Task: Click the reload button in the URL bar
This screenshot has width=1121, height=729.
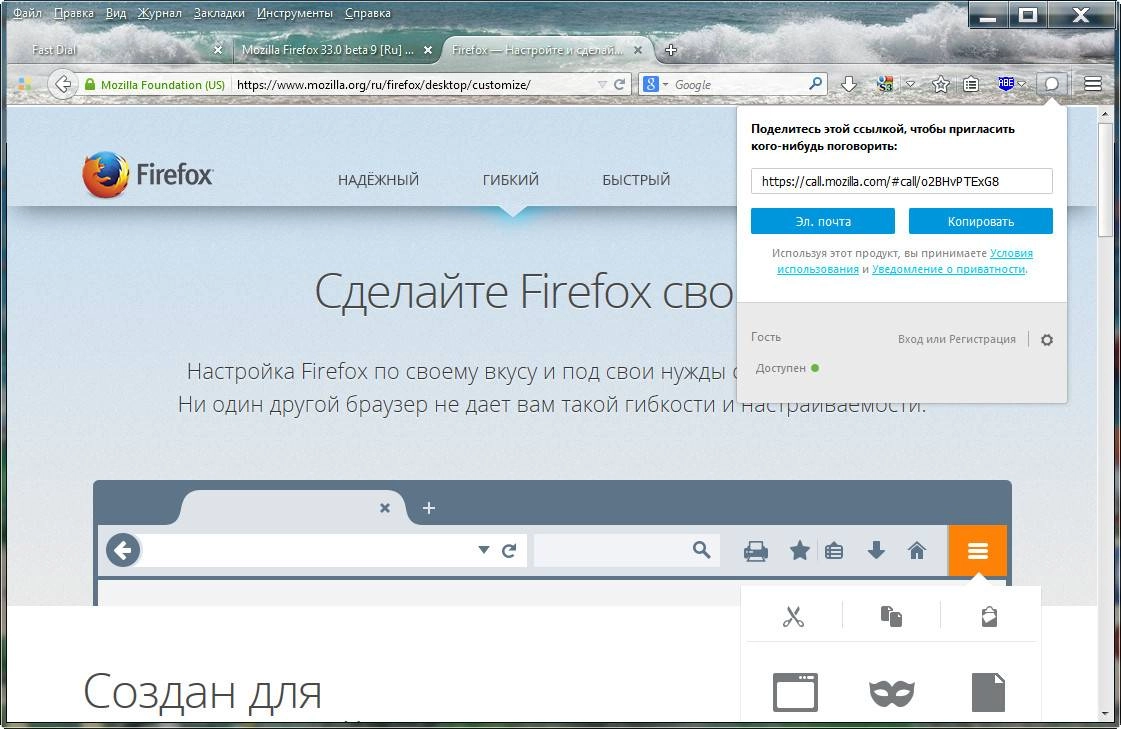Action: point(620,84)
